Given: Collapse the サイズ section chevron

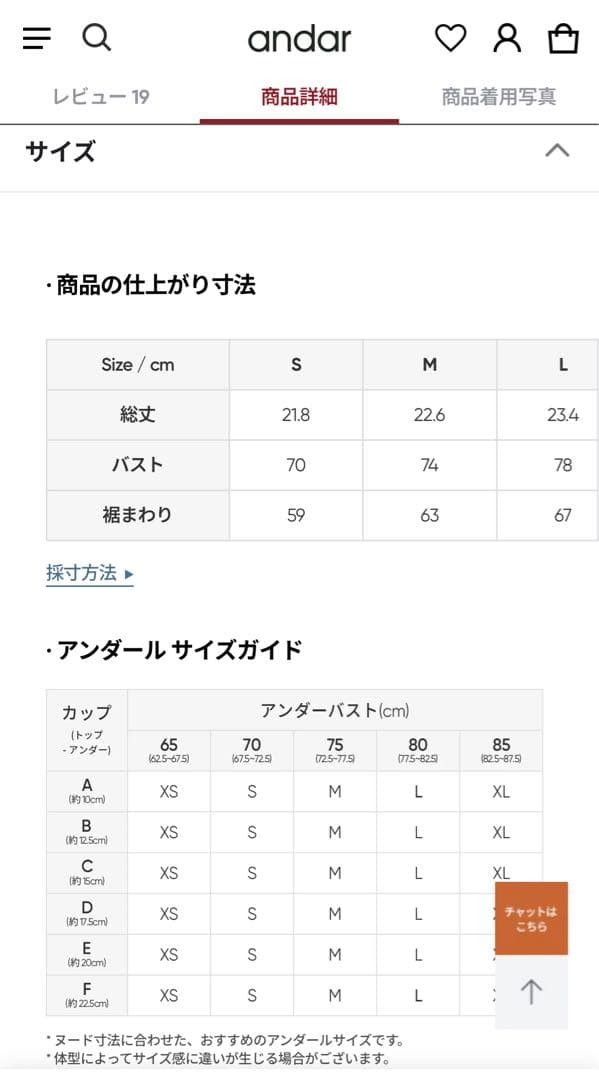Looking at the screenshot, I should pos(559,152).
